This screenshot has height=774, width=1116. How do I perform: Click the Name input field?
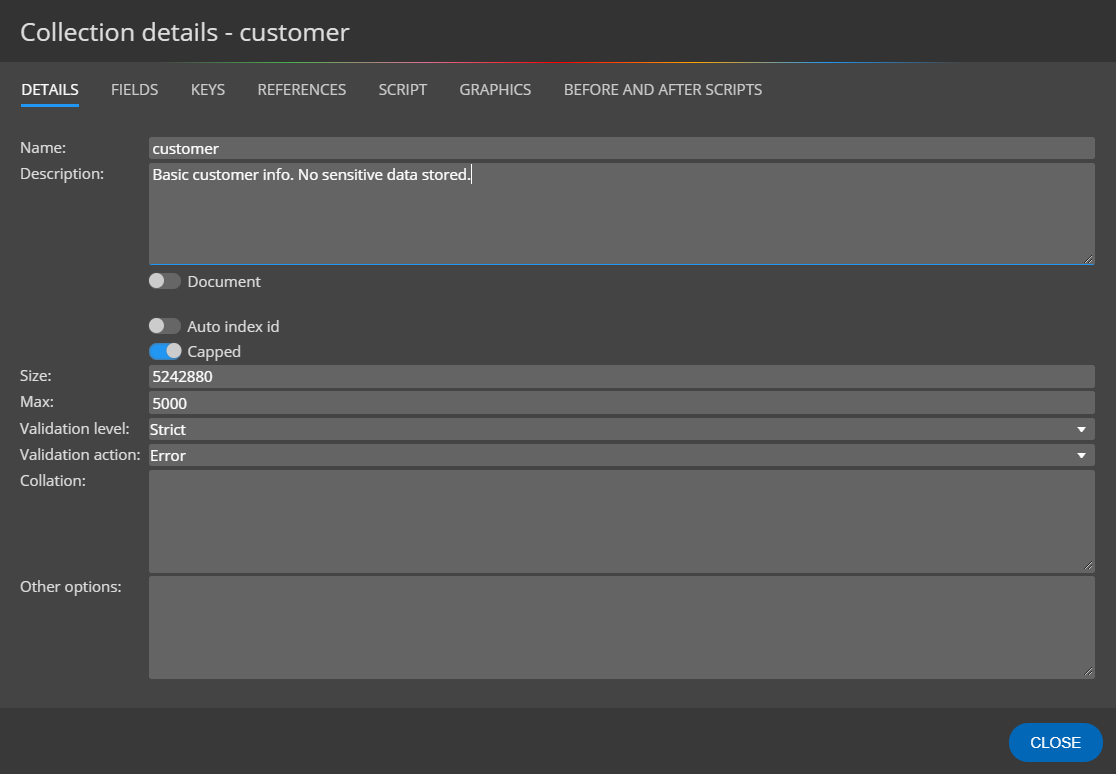pos(621,148)
